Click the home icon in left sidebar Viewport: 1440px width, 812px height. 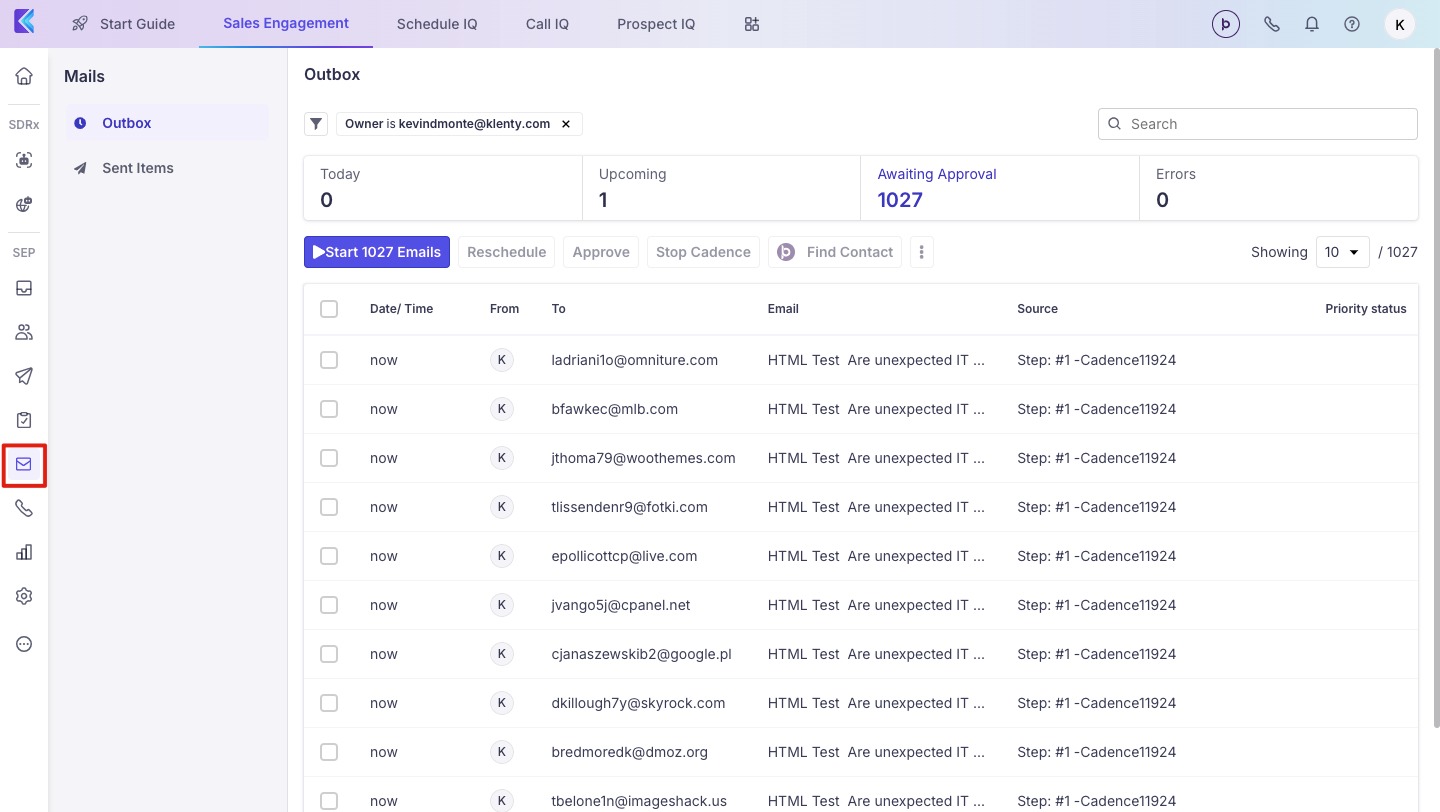24,76
